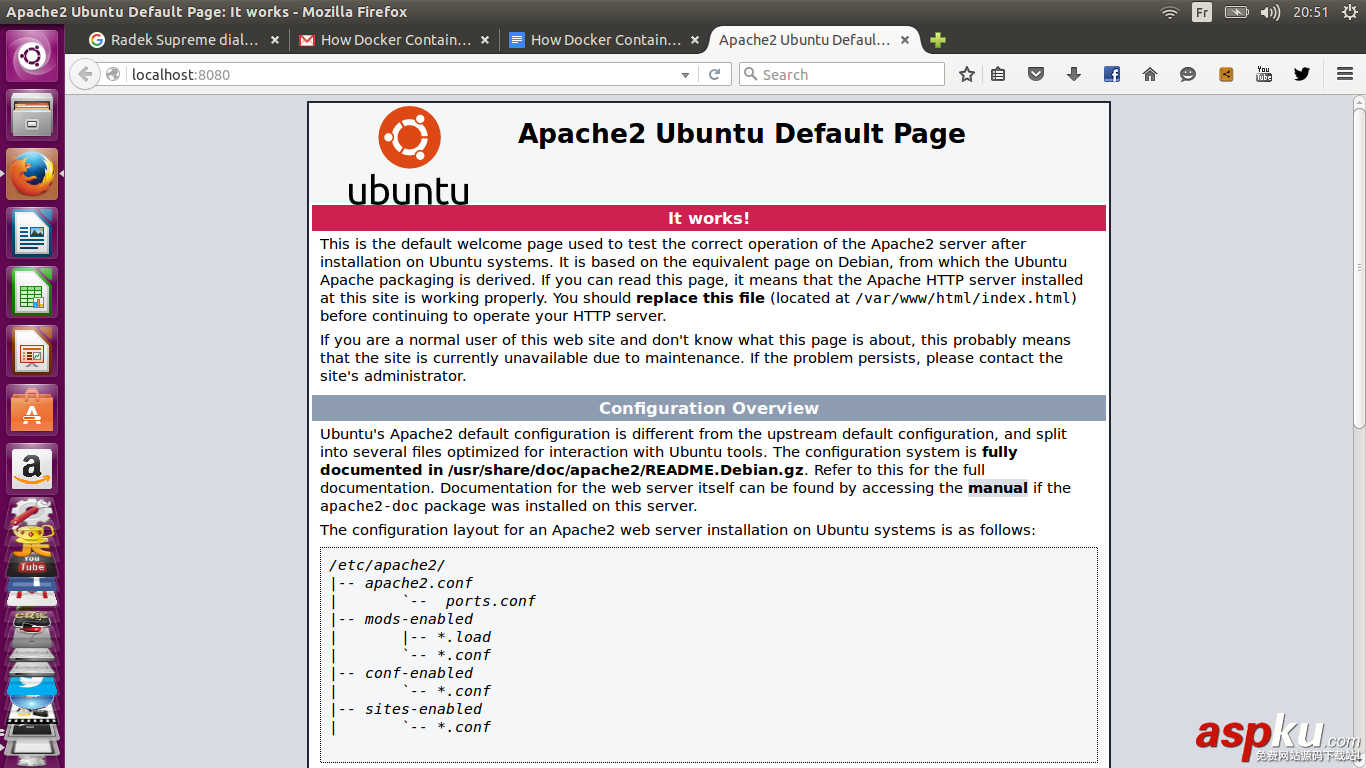This screenshot has width=1366, height=768.
Task: Click apache2.conf in the config tree
Action: (x=419, y=583)
